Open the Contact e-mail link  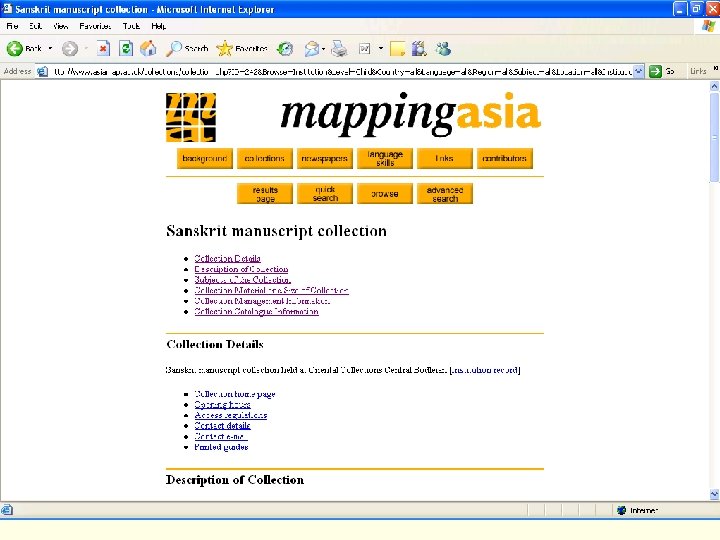point(220,436)
